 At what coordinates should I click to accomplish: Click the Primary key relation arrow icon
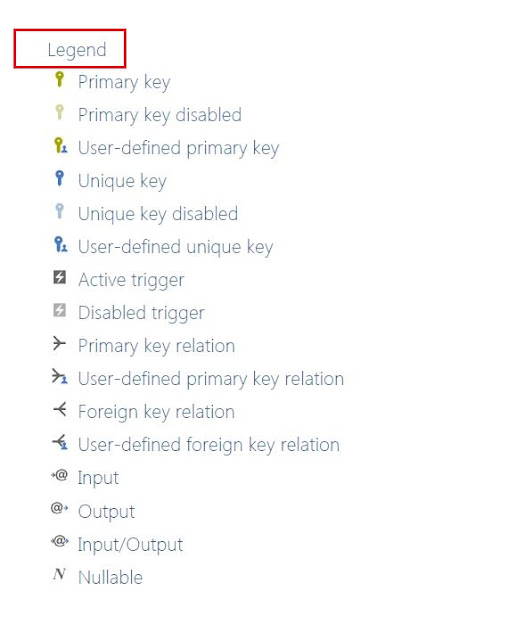click(x=59, y=343)
